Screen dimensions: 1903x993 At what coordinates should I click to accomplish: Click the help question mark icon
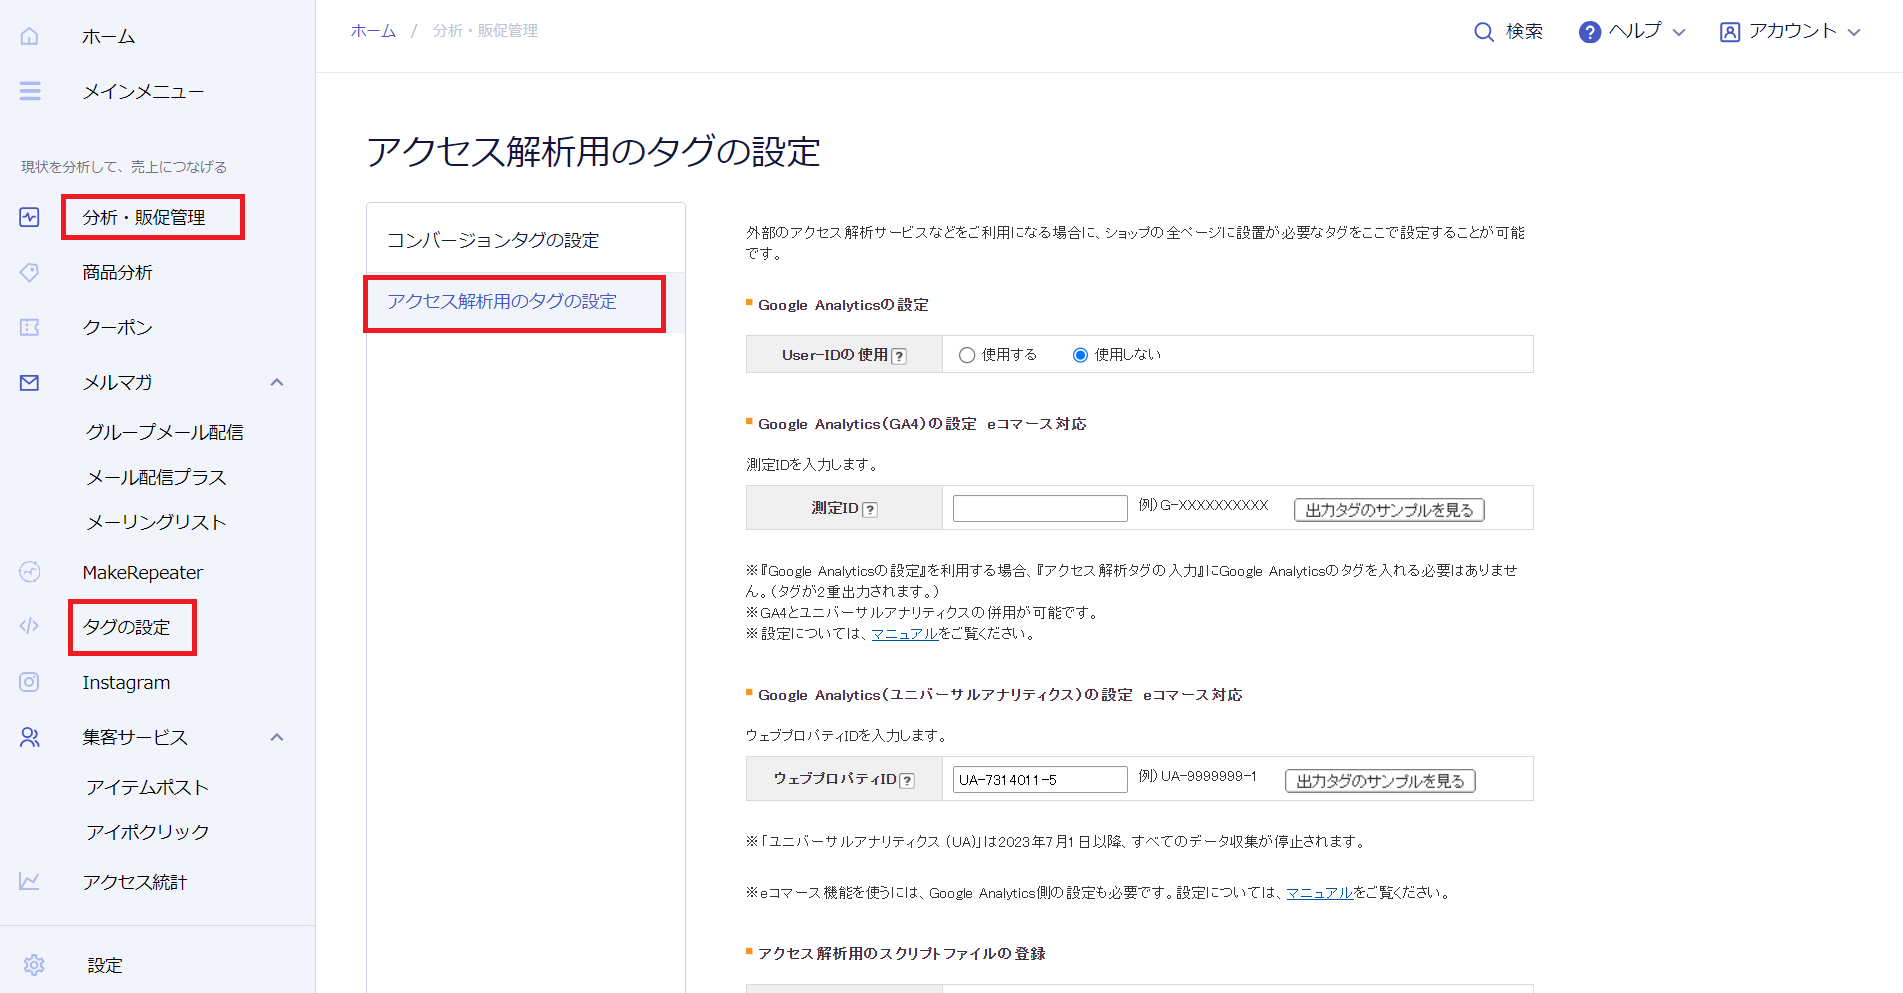1589,32
